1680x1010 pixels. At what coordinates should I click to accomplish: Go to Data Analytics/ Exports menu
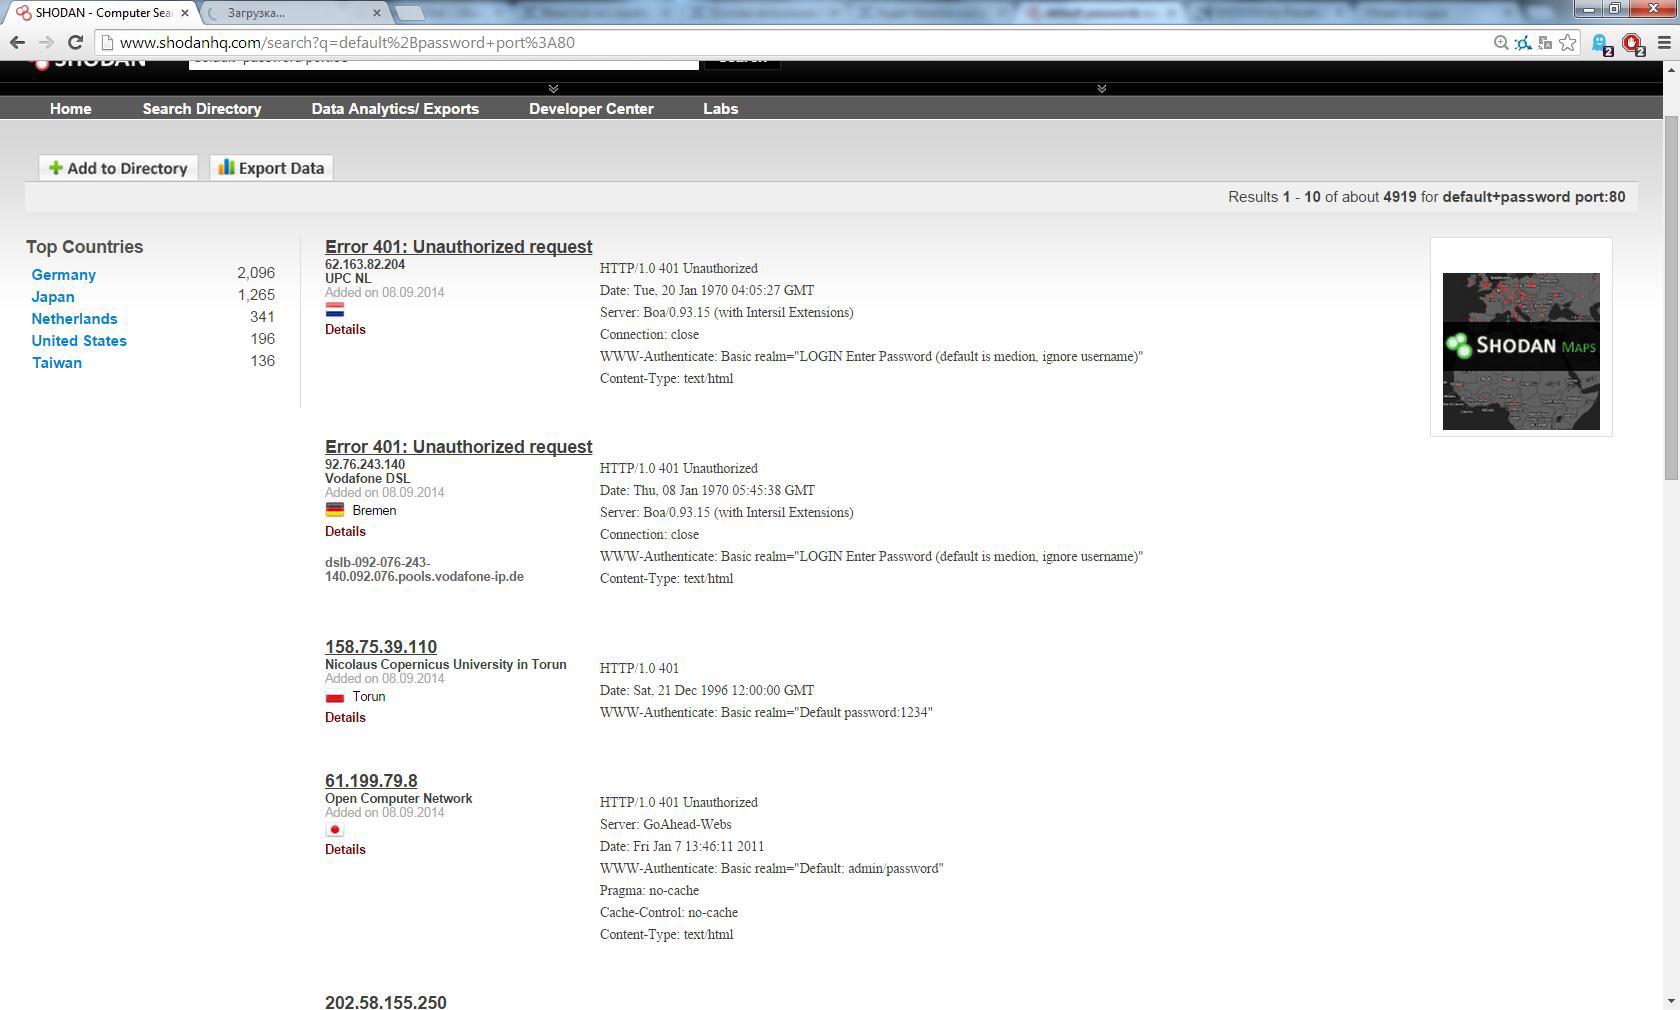pyautogui.click(x=395, y=108)
